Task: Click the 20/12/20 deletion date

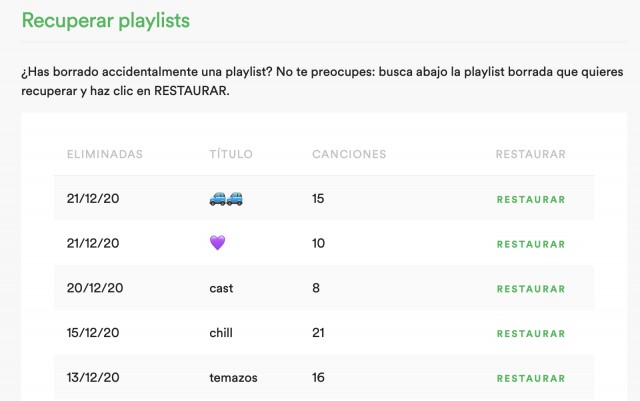Action: point(95,288)
